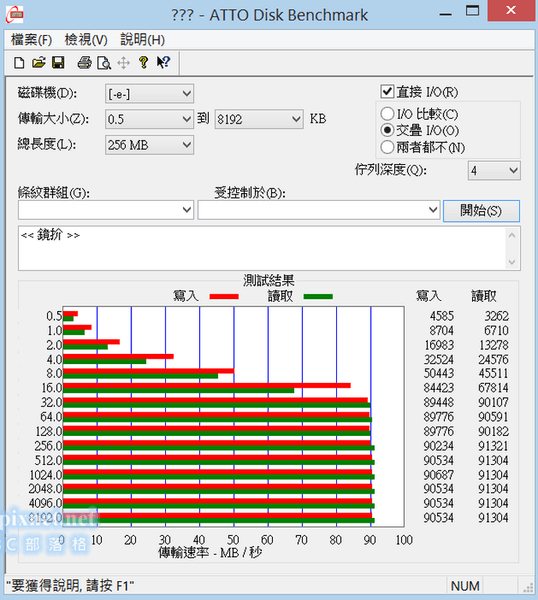The image size is (538, 600).
Task: Expand the 受控制於 dropdown
Action: tap(318, 210)
